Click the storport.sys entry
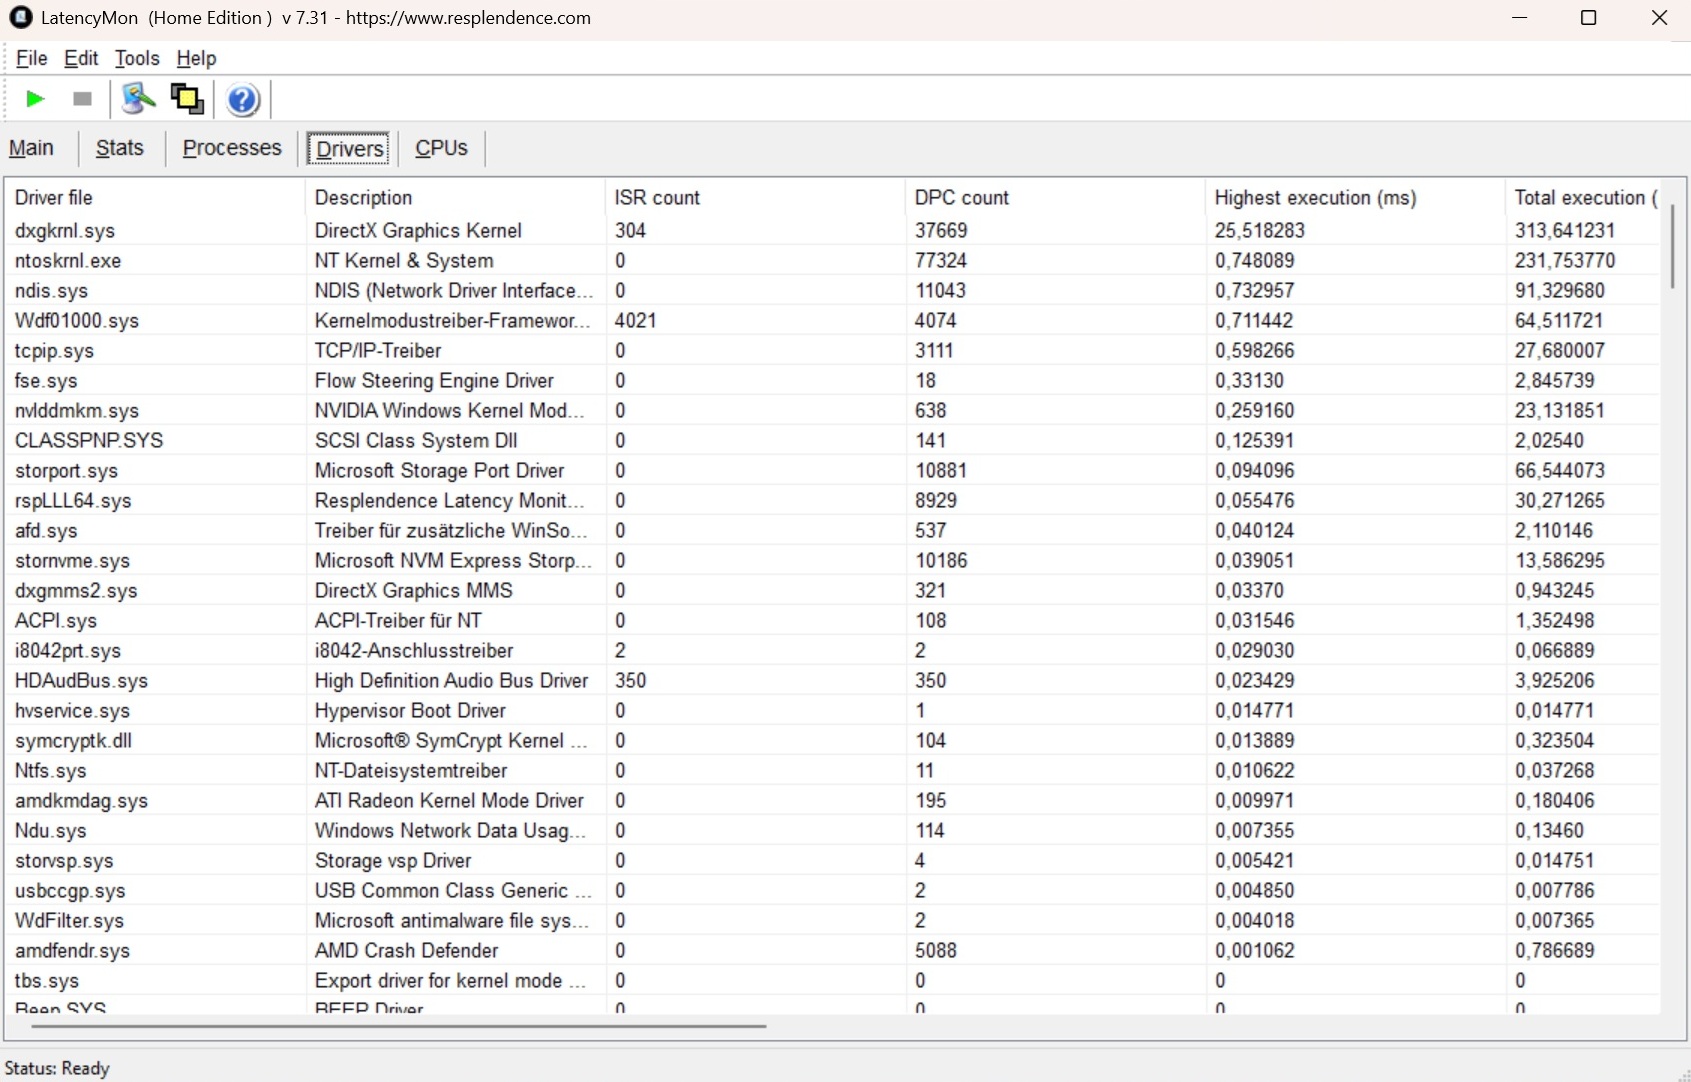The width and height of the screenshot is (1691, 1082). tap(832, 470)
